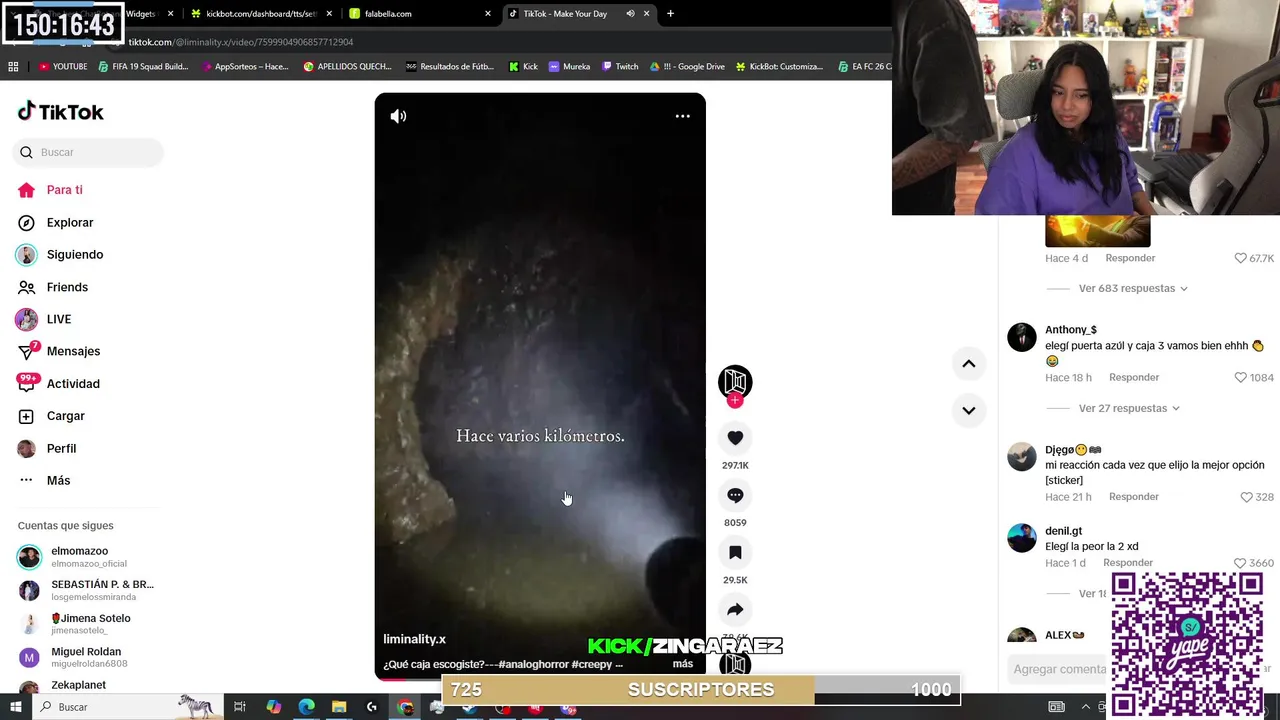The width and height of the screenshot is (1280, 720).
Task: Go to previous video with up arrow
Action: [968, 364]
